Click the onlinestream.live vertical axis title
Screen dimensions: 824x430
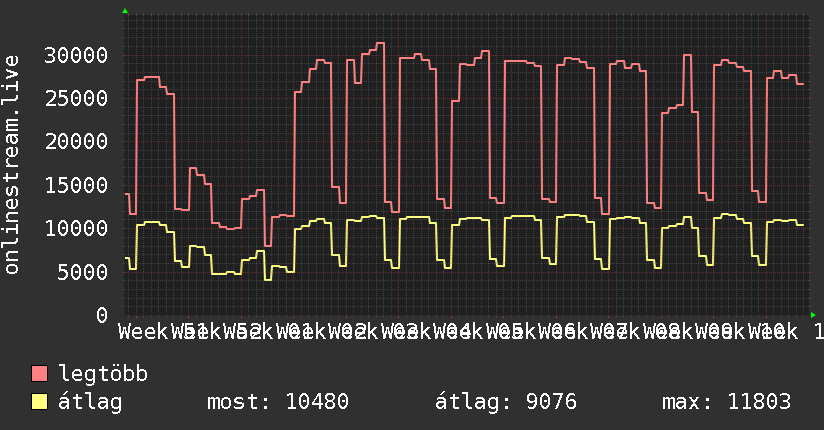[11, 165]
